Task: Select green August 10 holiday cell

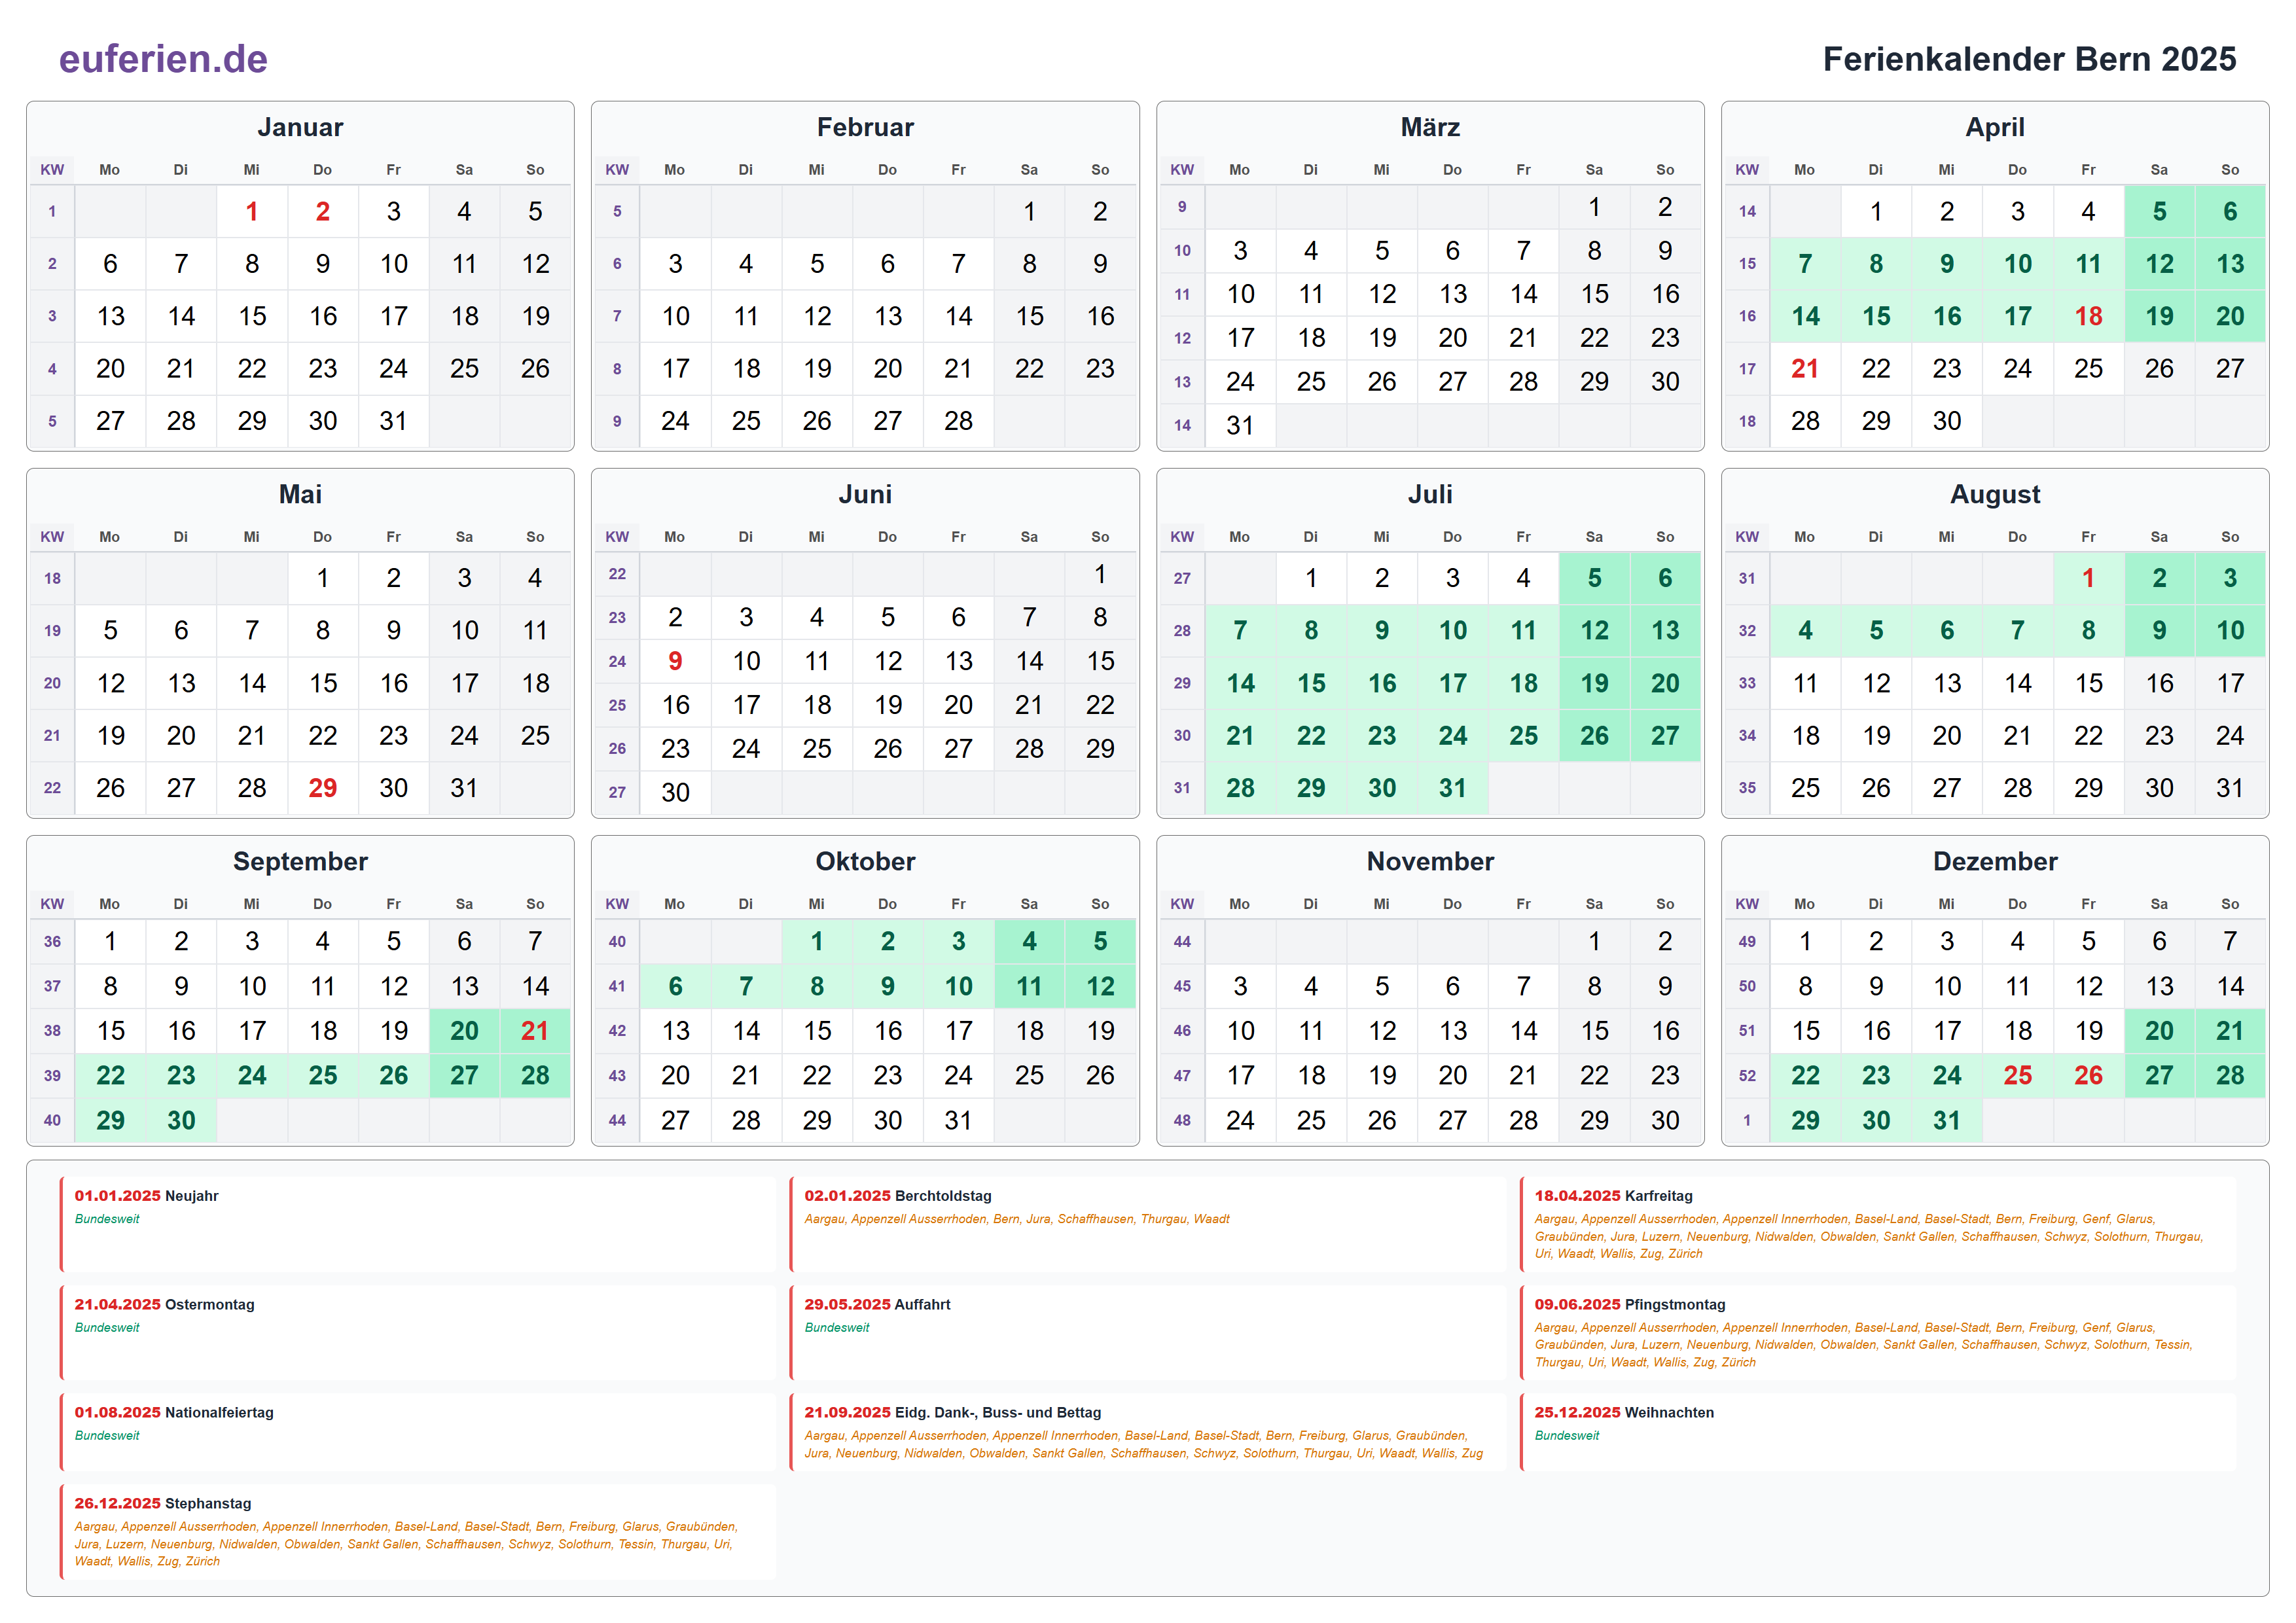Action: 2230,630
